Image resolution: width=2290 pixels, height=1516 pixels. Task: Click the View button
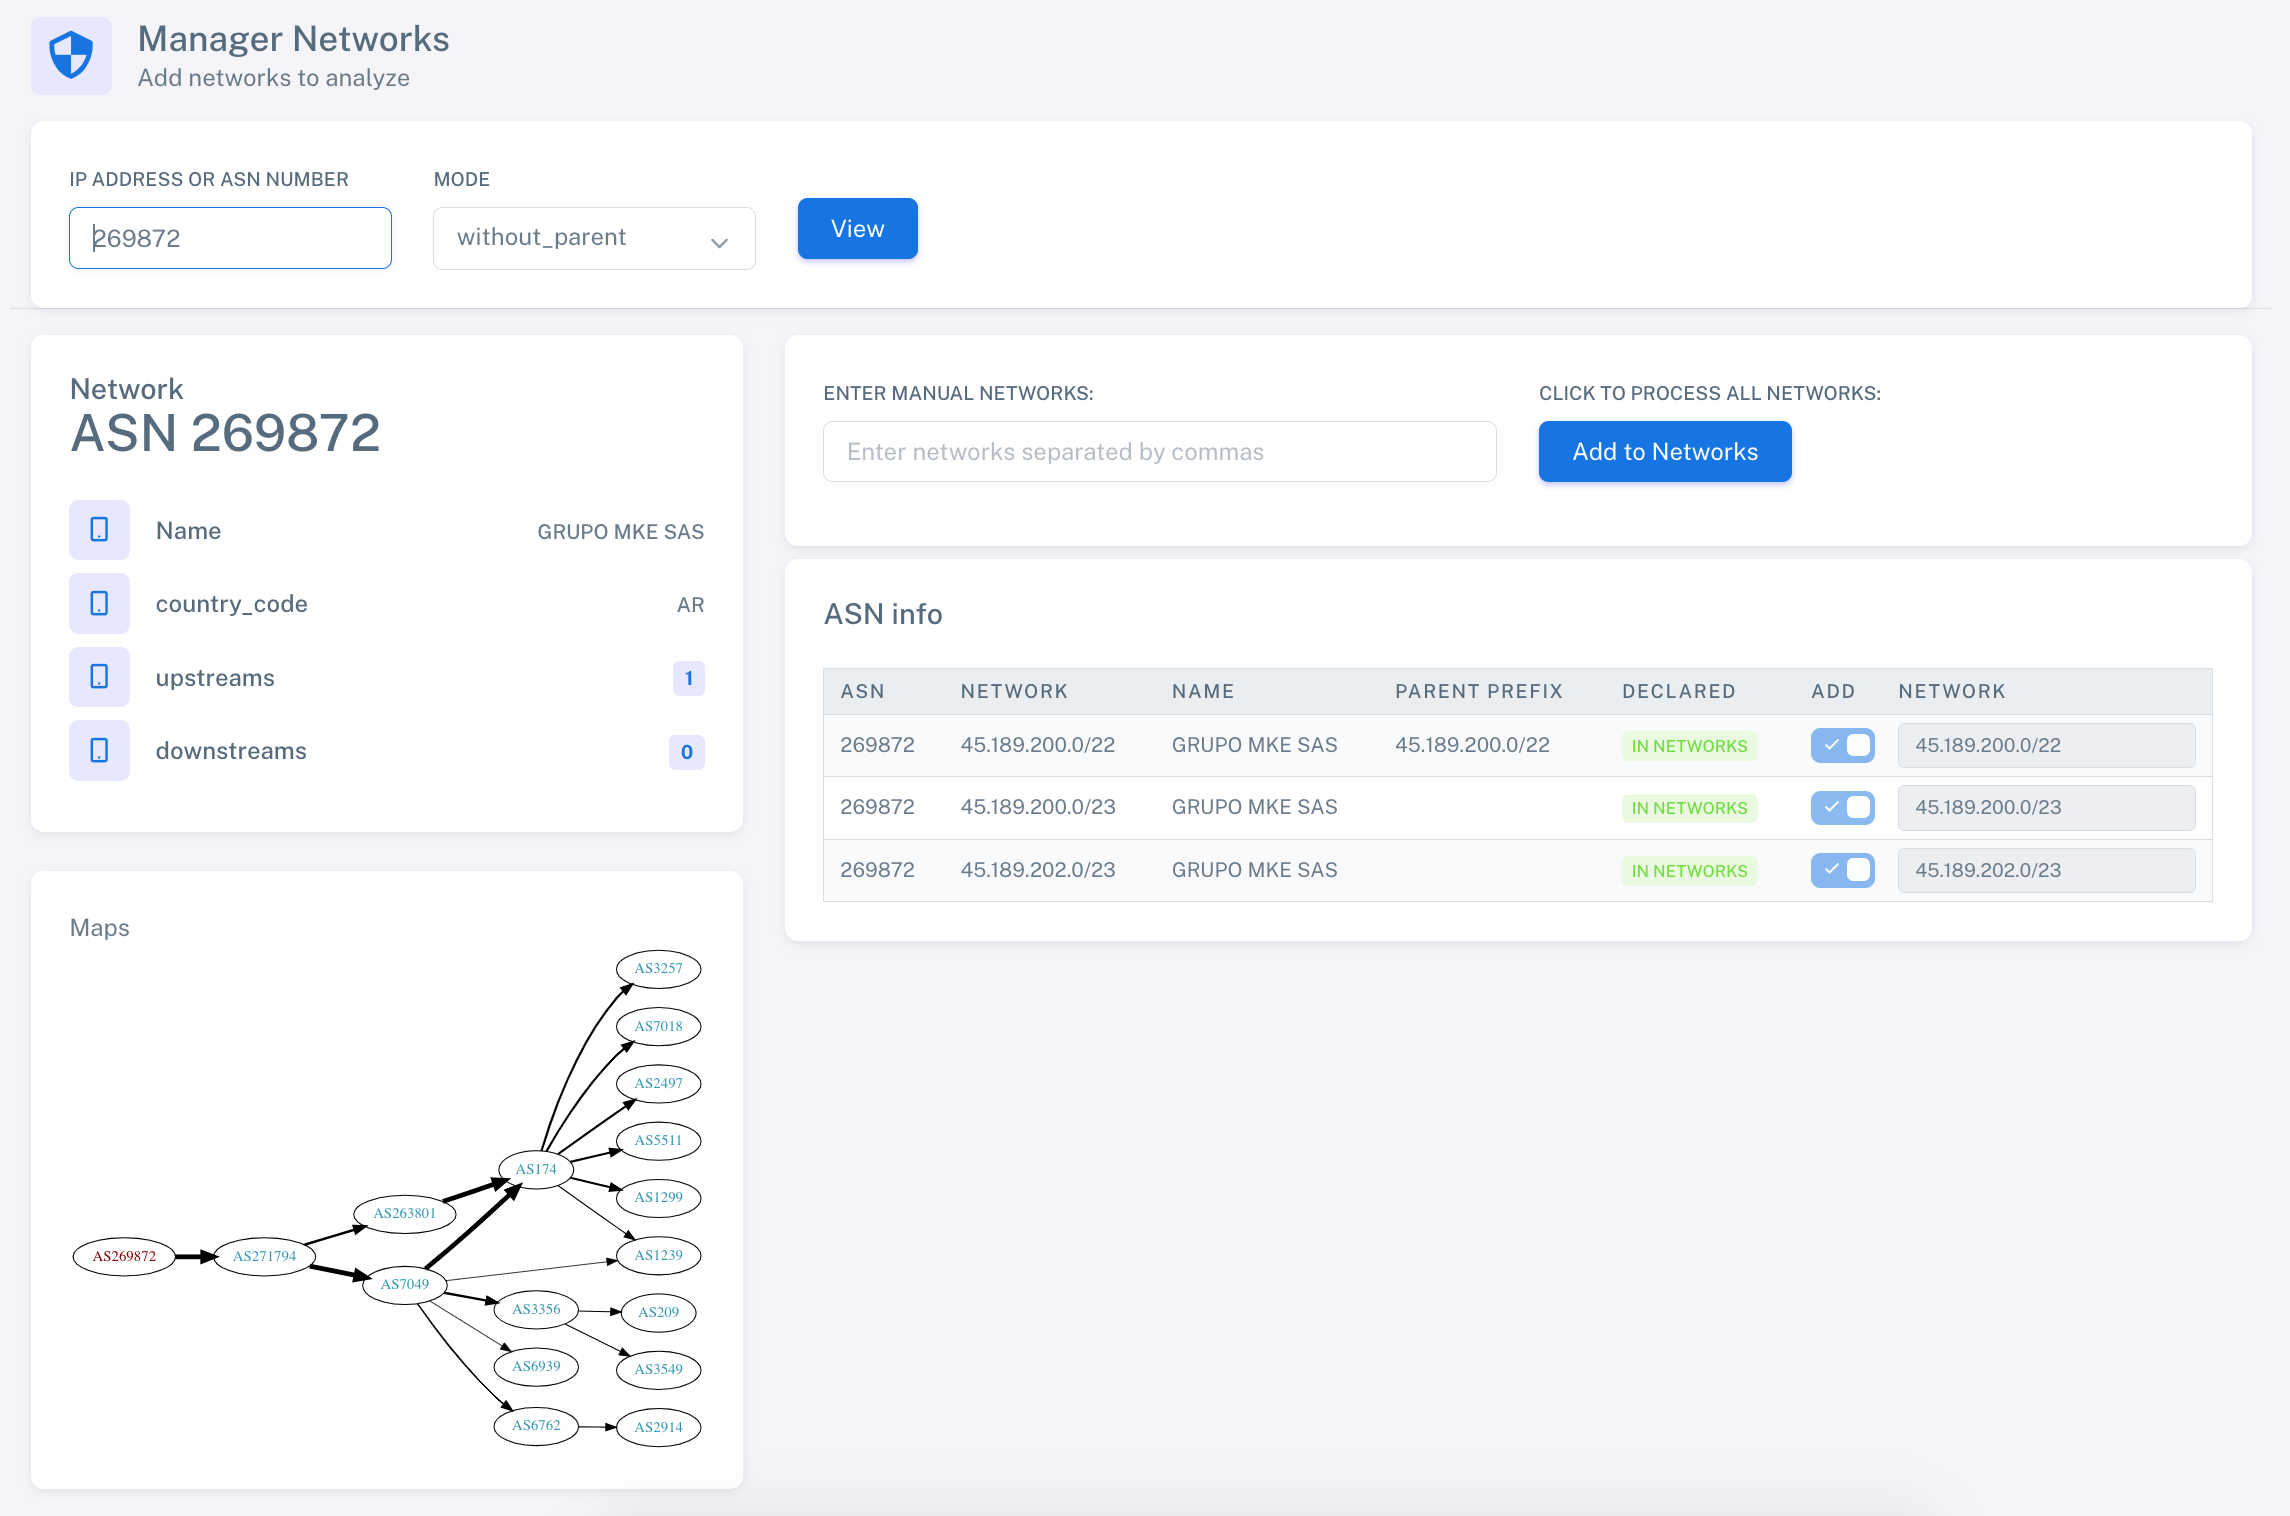(857, 229)
